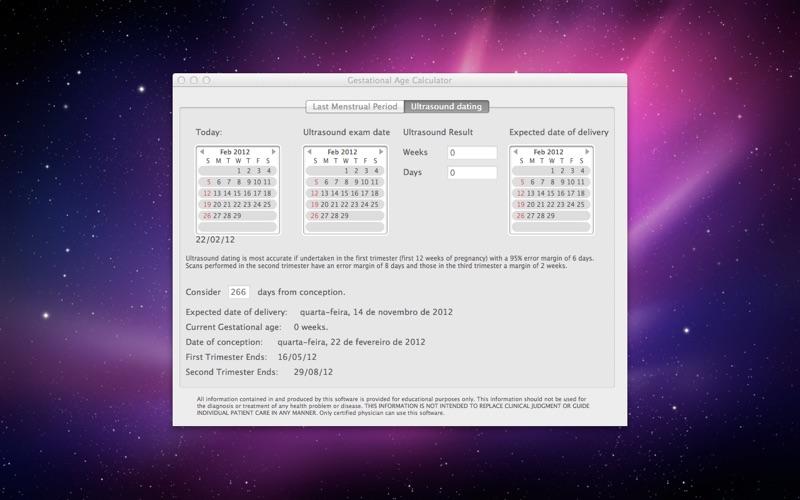Click the Days input field

472,173
